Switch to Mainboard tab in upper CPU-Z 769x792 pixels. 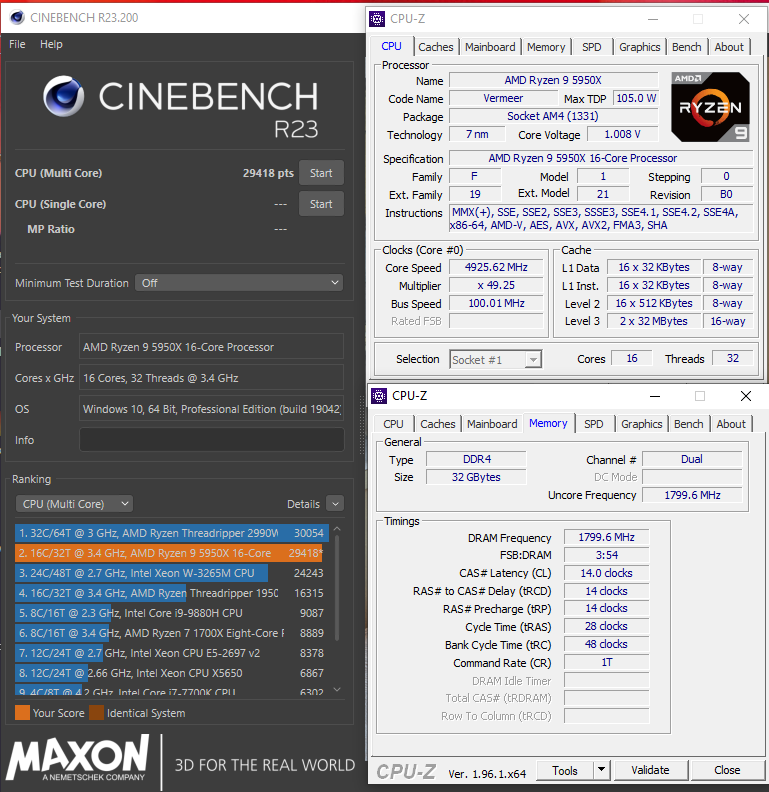[x=490, y=47]
